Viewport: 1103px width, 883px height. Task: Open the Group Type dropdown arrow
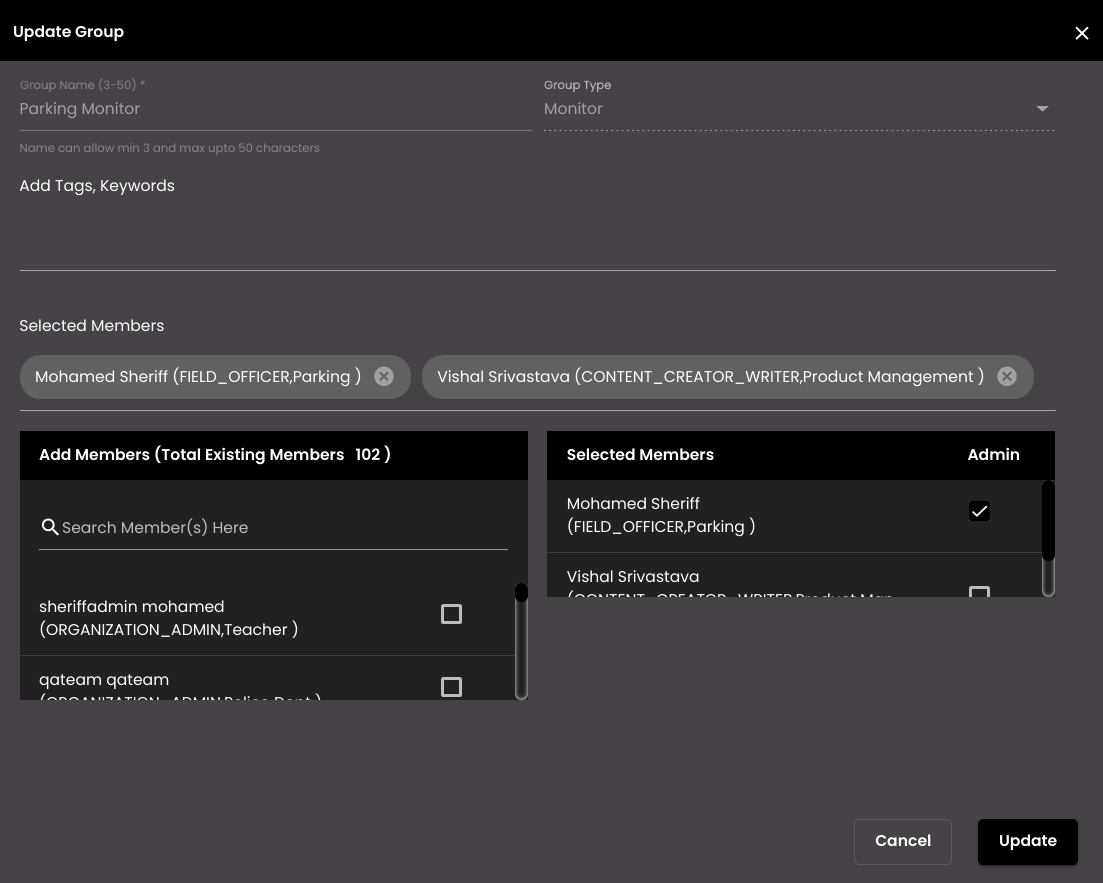coord(1042,108)
